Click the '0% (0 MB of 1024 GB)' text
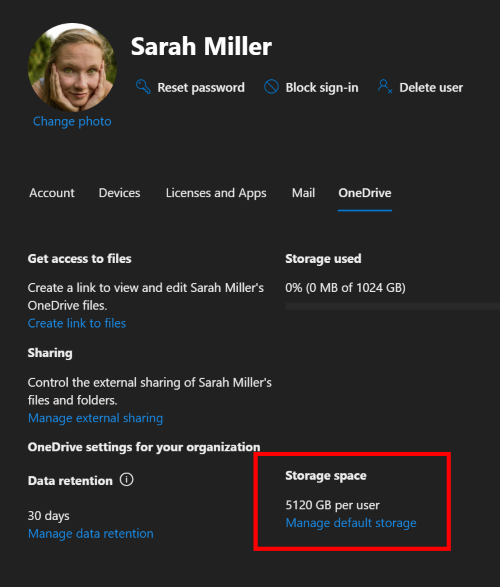This screenshot has height=587, width=500. (345, 288)
